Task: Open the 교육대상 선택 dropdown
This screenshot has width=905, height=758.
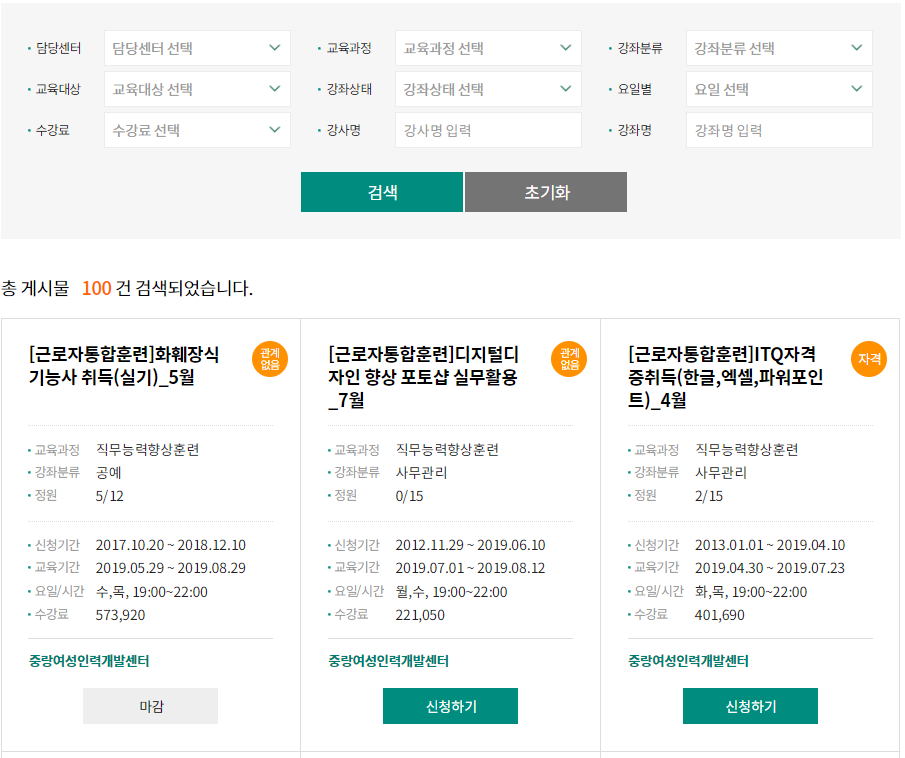Action: (197, 89)
